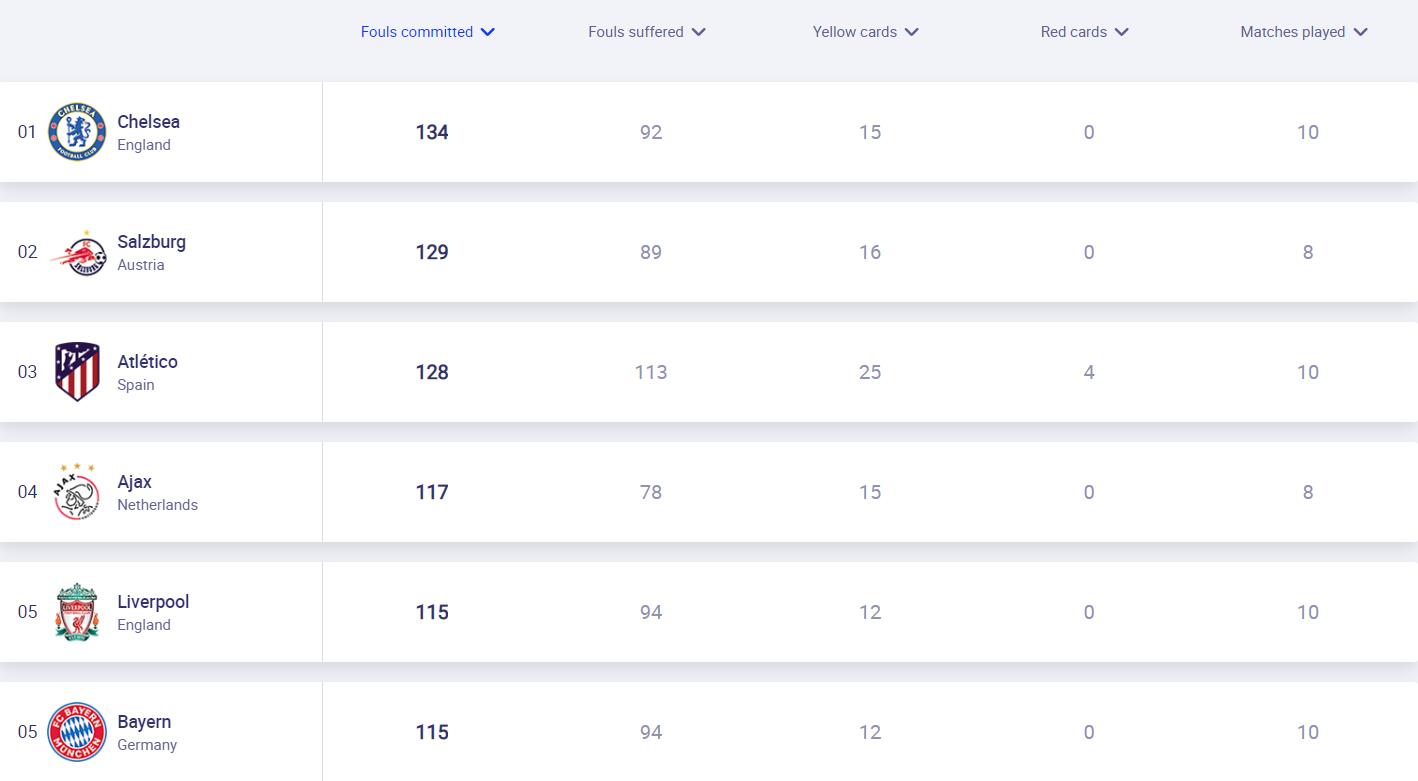Select Chelsea's 134 fouls committed value
The image size is (1418, 781).
point(432,132)
